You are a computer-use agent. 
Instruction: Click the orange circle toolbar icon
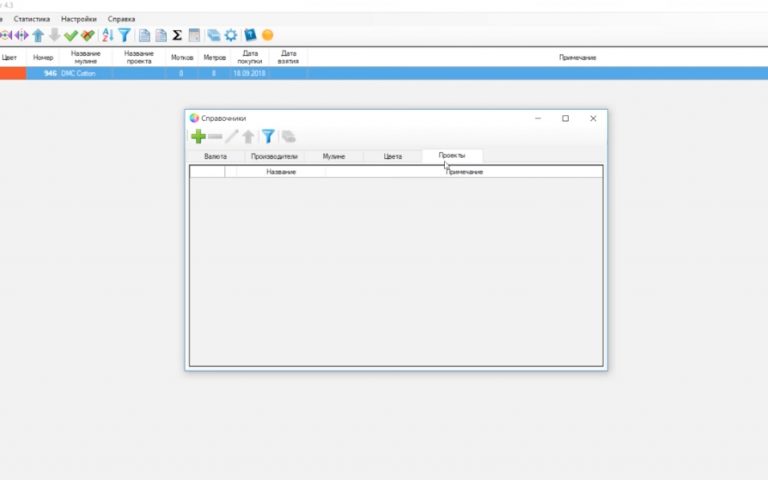pos(267,35)
